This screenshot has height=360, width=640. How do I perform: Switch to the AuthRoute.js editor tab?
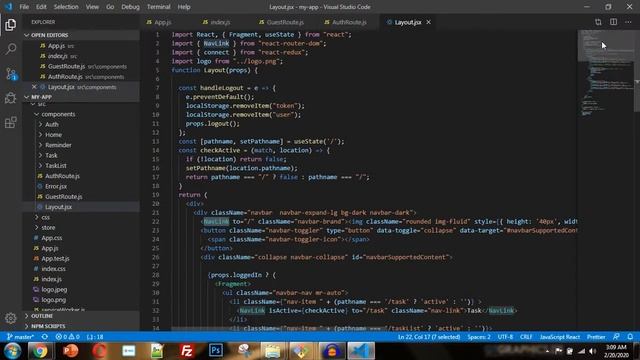[x=349, y=22]
